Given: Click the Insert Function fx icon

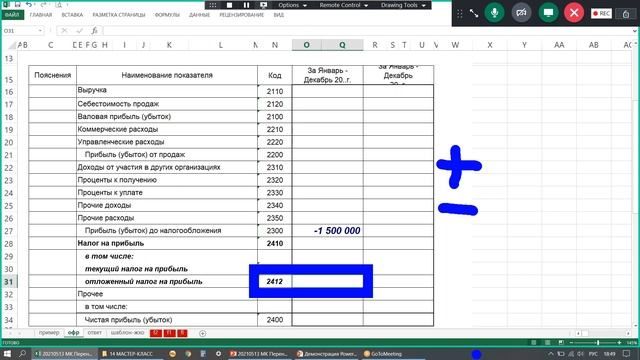Looking at the screenshot, I should click(94, 31).
